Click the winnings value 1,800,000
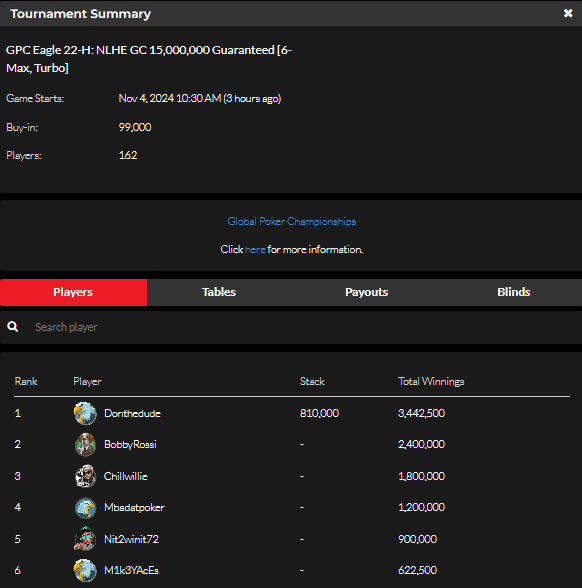The height and width of the screenshot is (588, 582). (421, 476)
